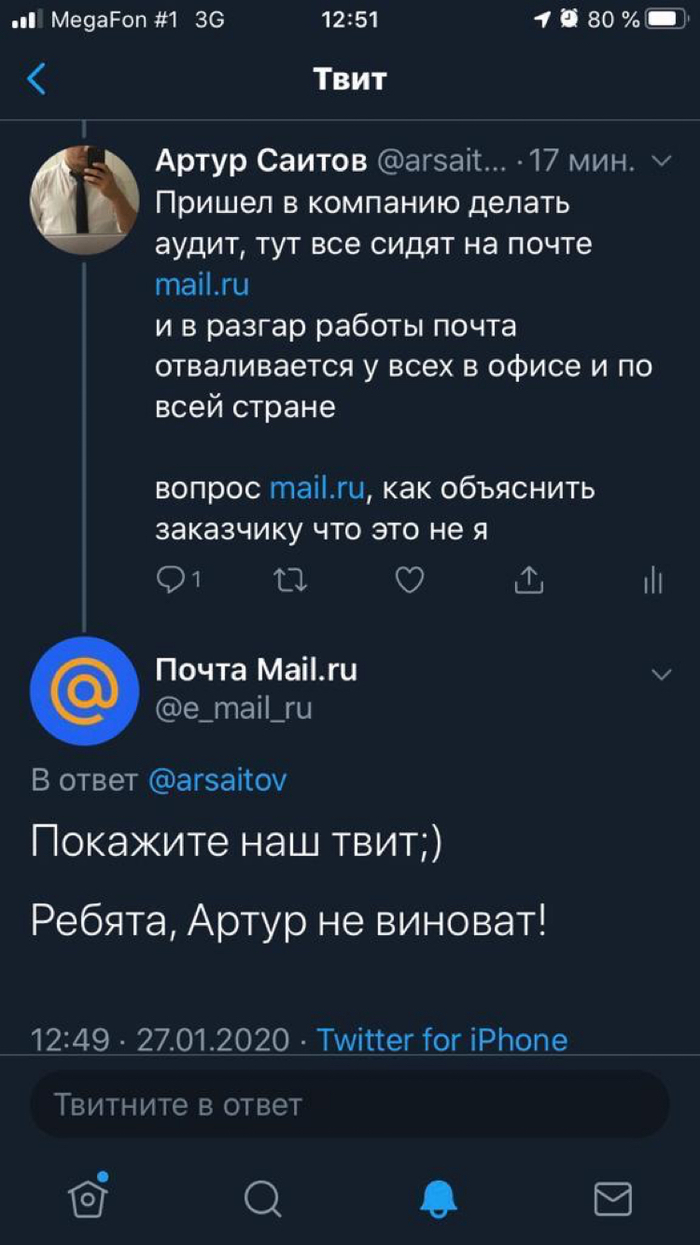
Task: Open first mail.ru link in tweet
Action: [202, 285]
